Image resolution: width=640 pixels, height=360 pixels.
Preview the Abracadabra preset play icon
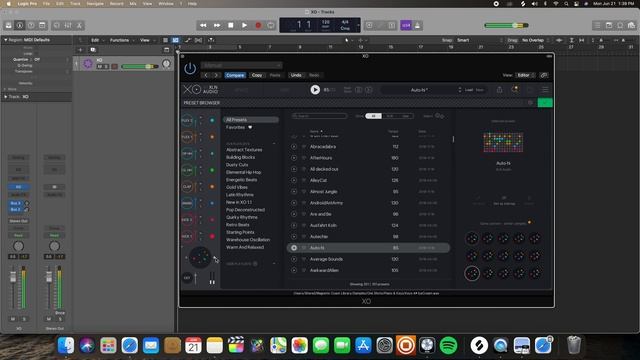(x=294, y=147)
